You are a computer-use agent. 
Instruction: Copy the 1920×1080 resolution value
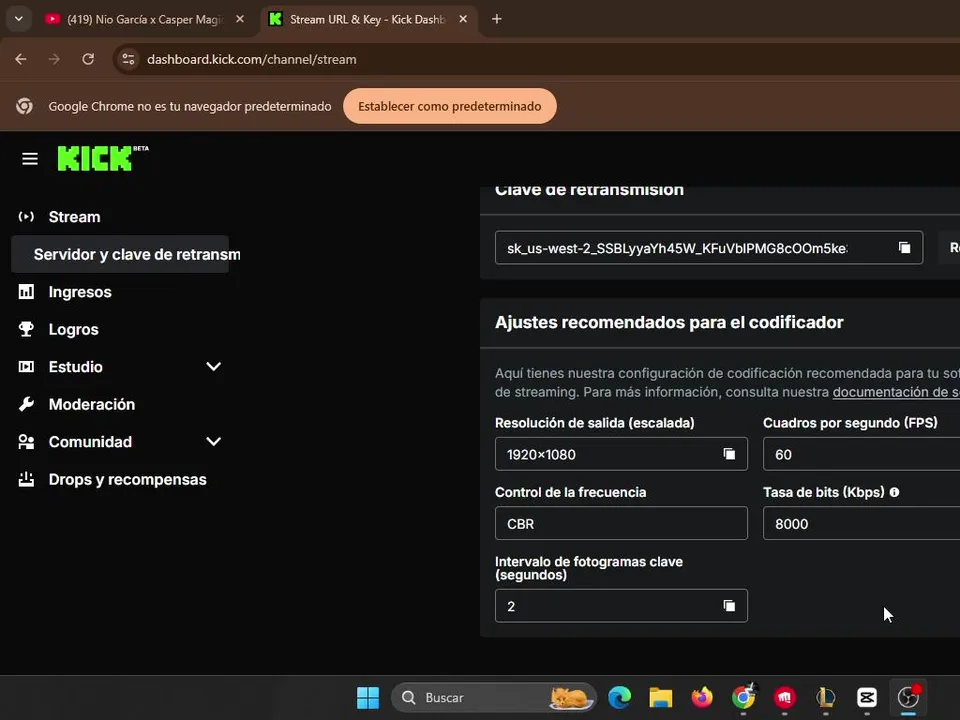pos(729,454)
